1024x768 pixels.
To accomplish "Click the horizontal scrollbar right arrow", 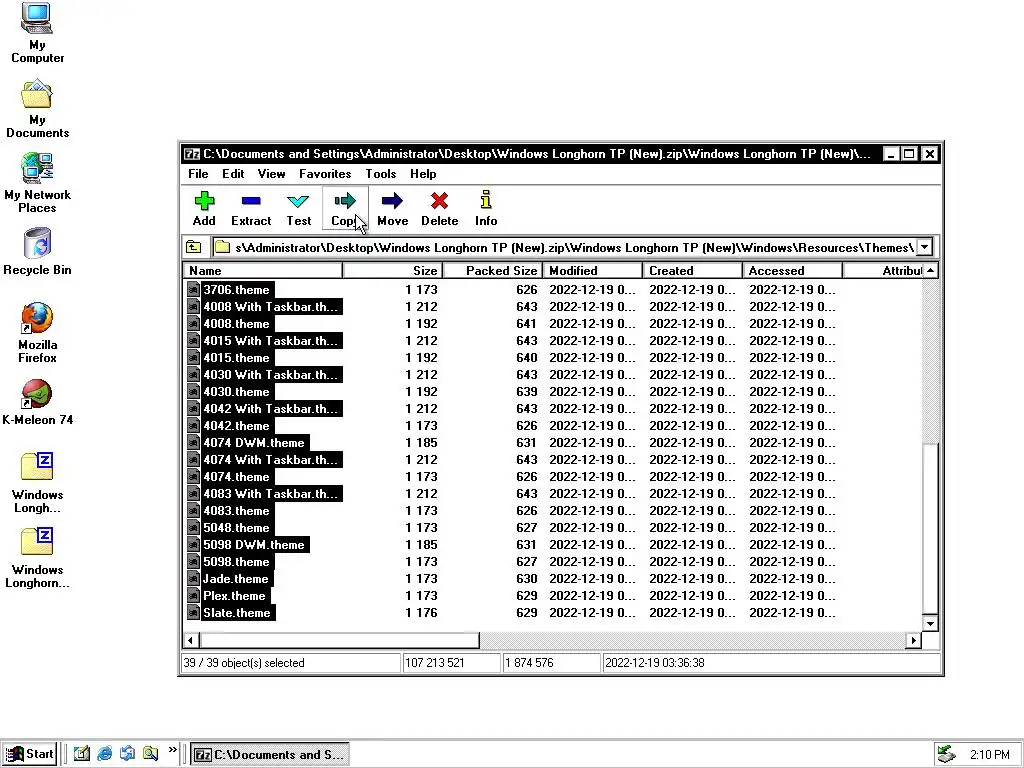I will 914,640.
